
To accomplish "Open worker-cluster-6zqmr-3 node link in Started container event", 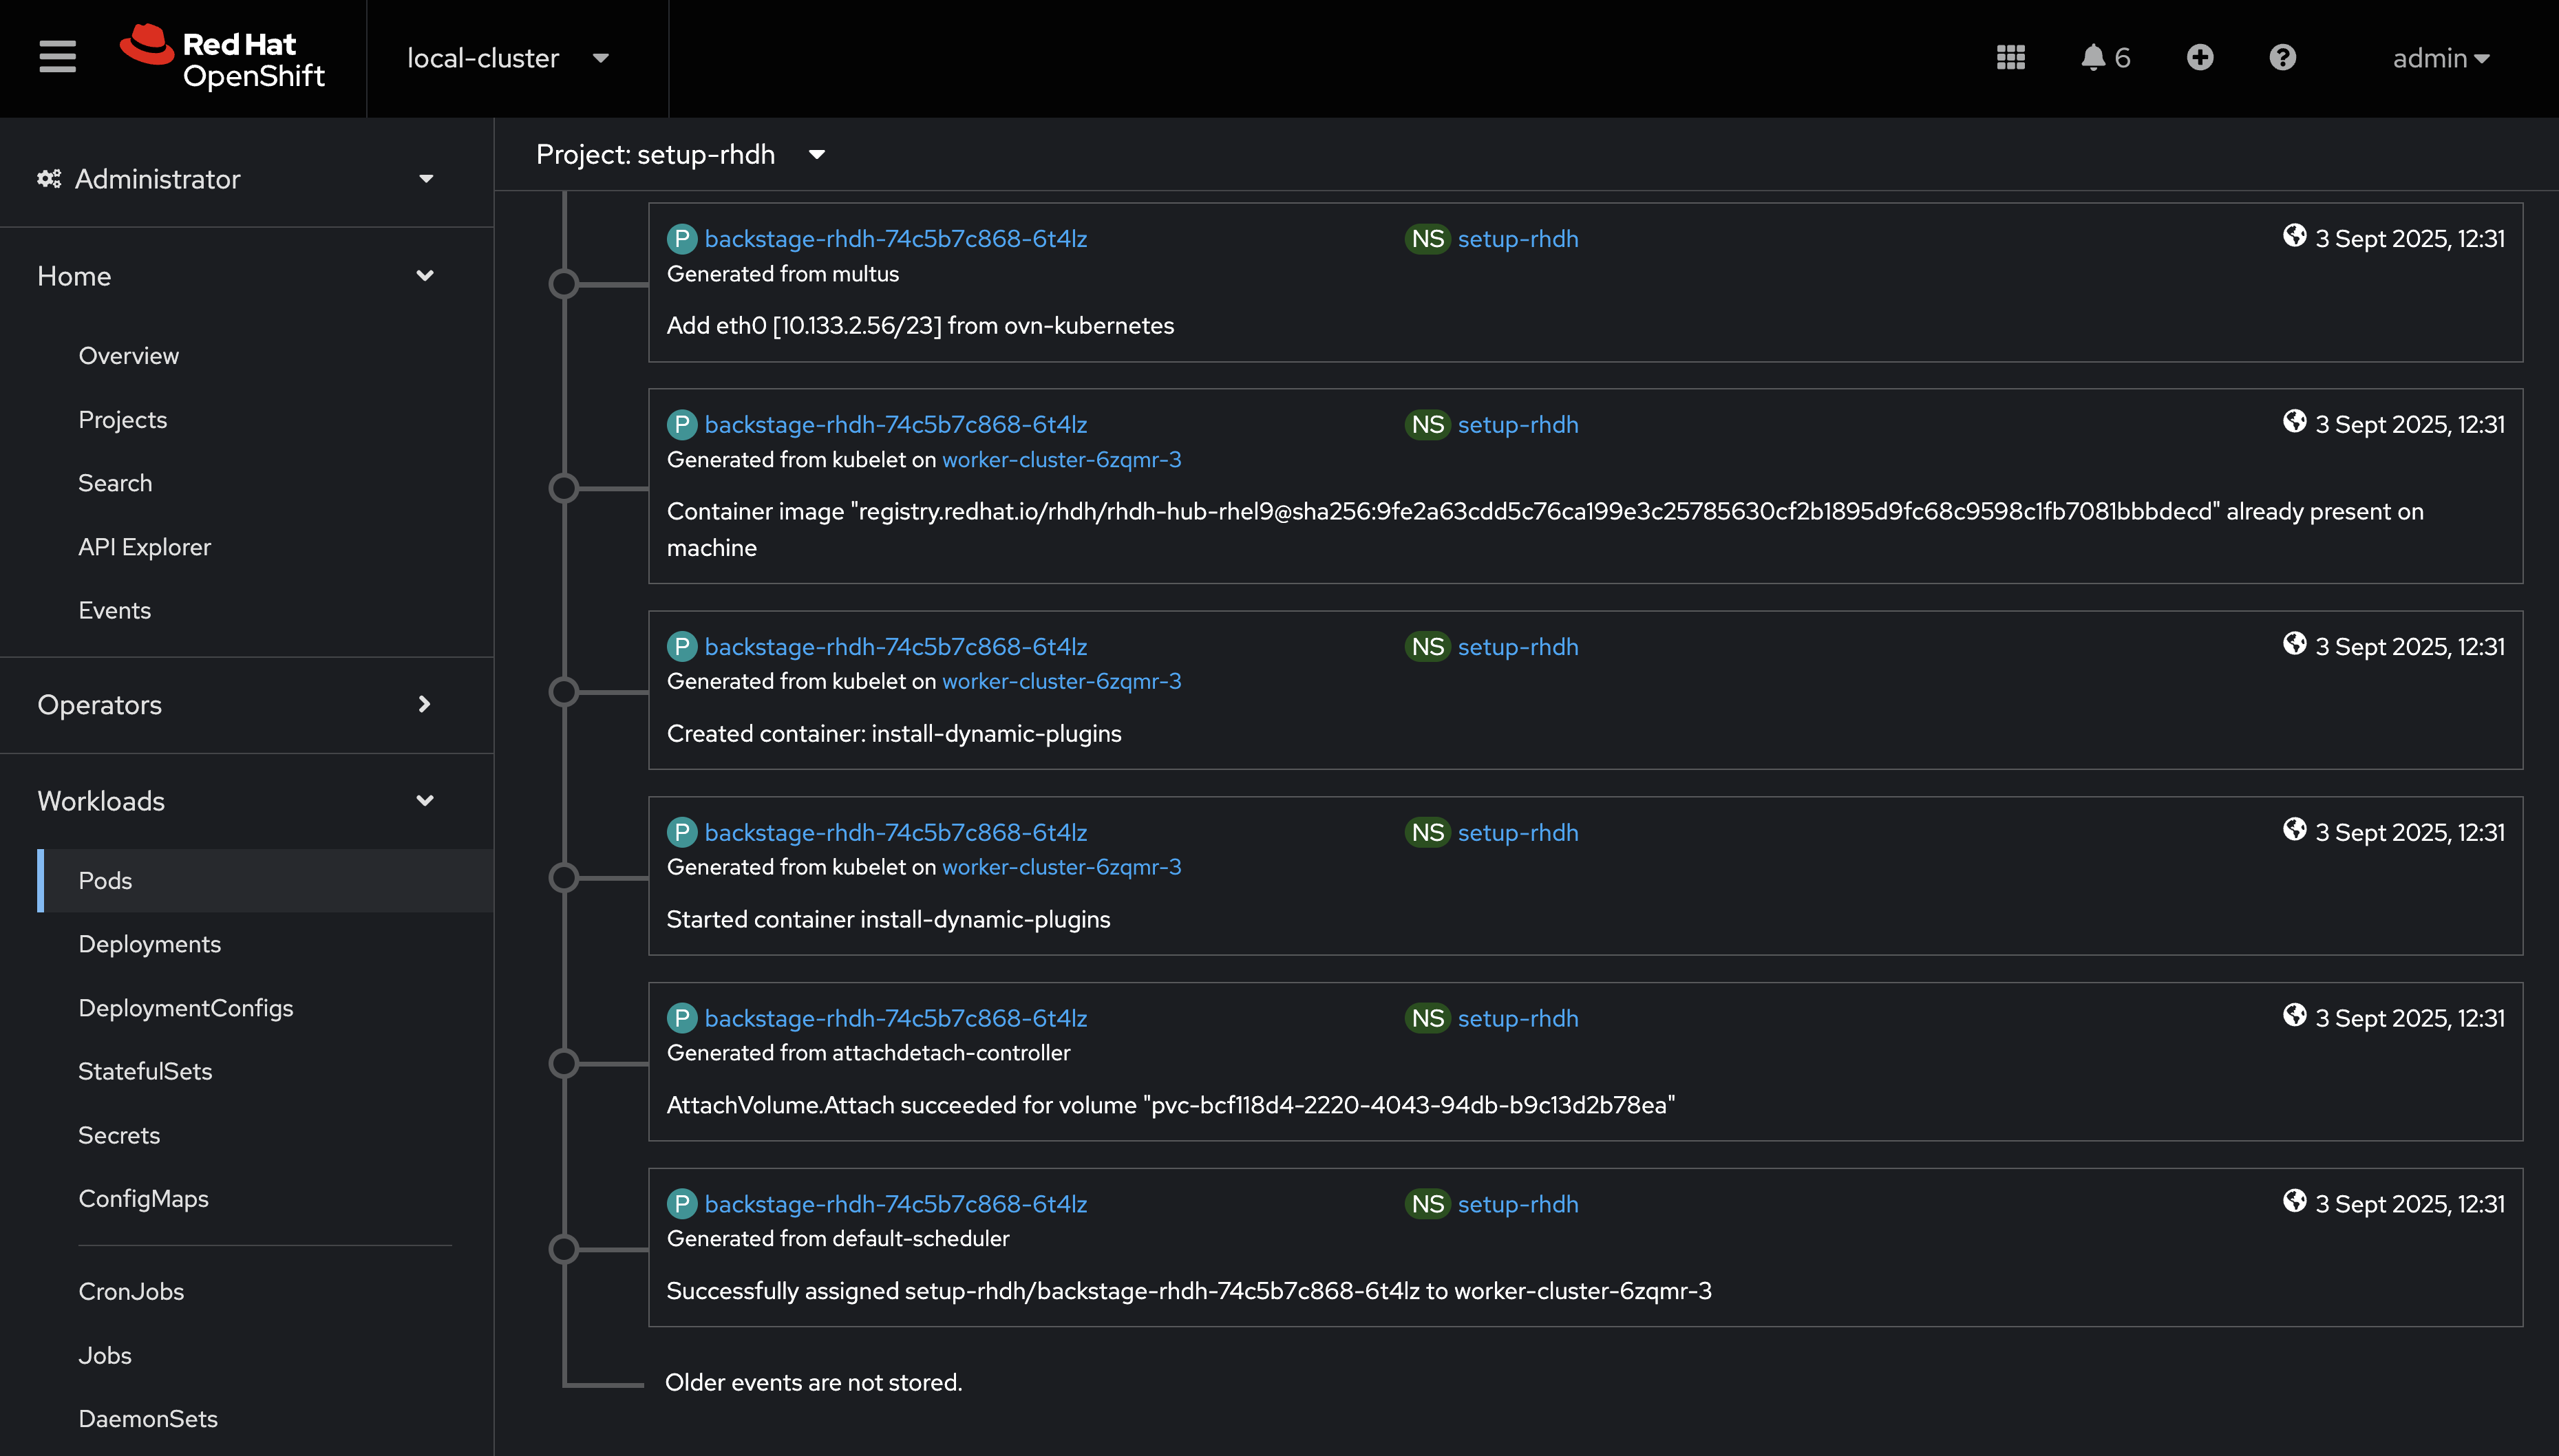I will coord(1061,868).
